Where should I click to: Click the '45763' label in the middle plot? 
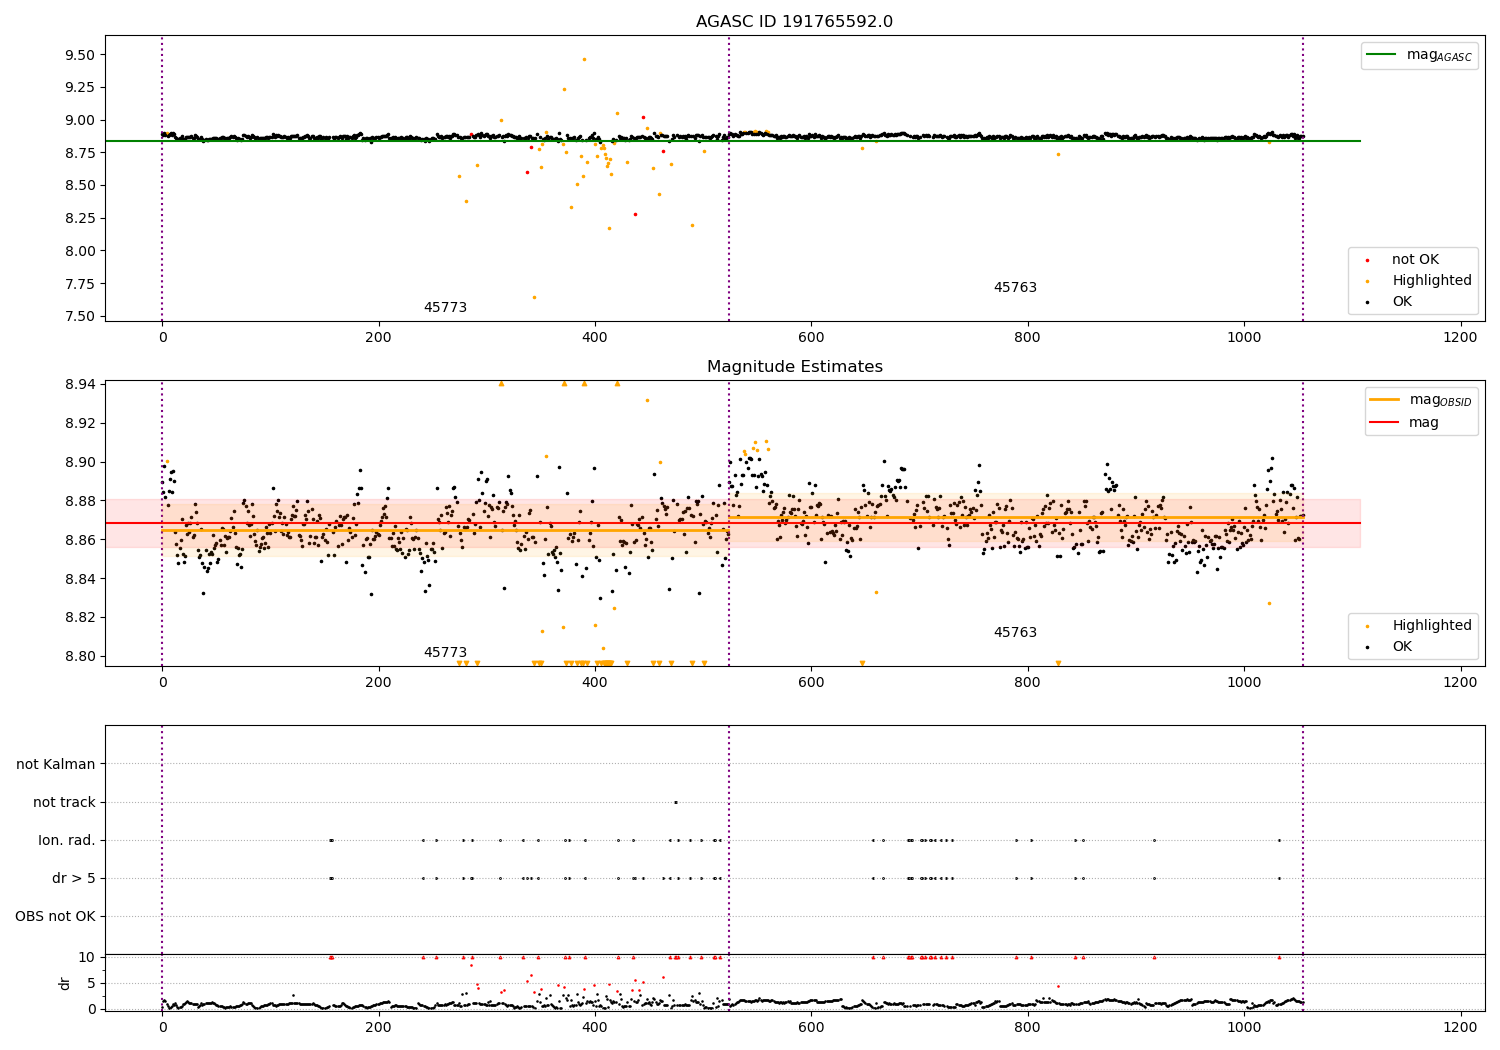click(1015, 633)
